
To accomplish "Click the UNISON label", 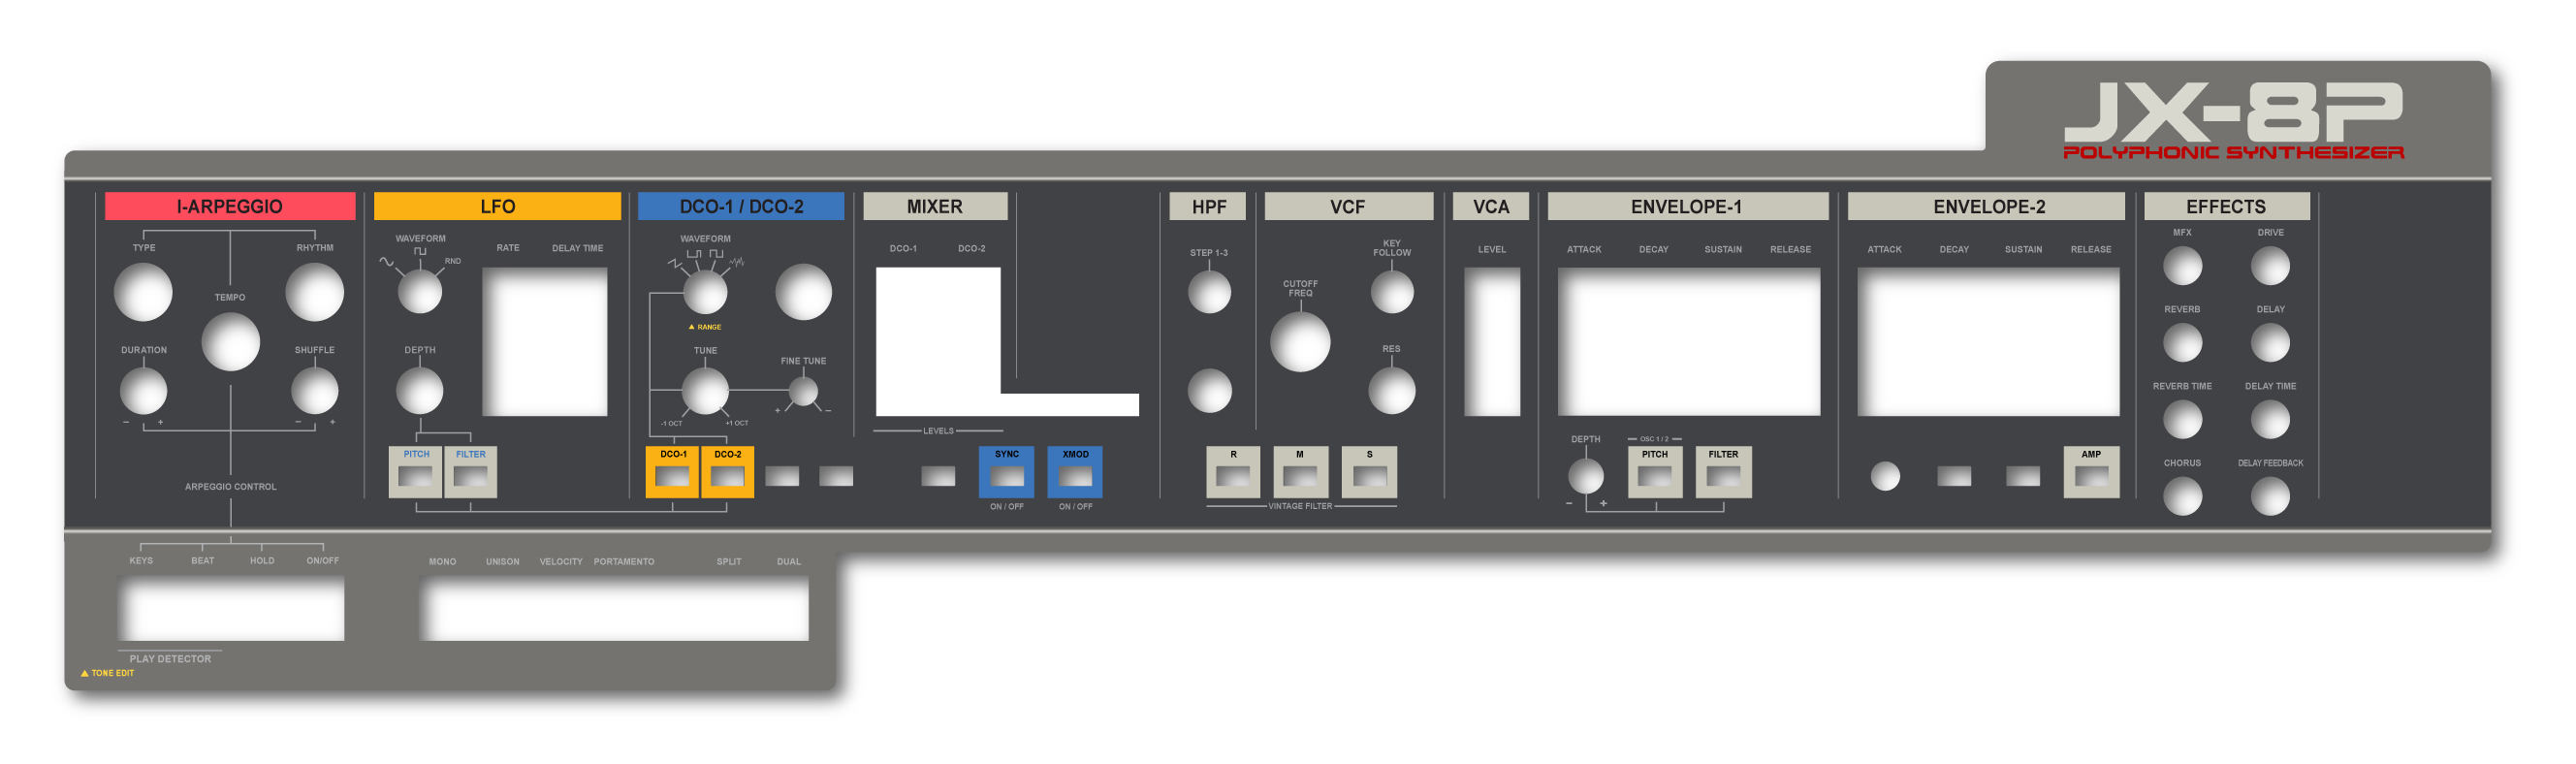I will [502, 562].
